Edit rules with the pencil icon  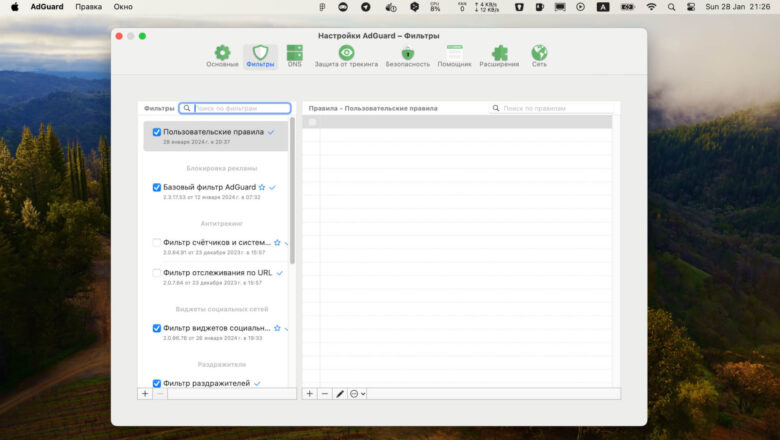(x=340, y=394)
